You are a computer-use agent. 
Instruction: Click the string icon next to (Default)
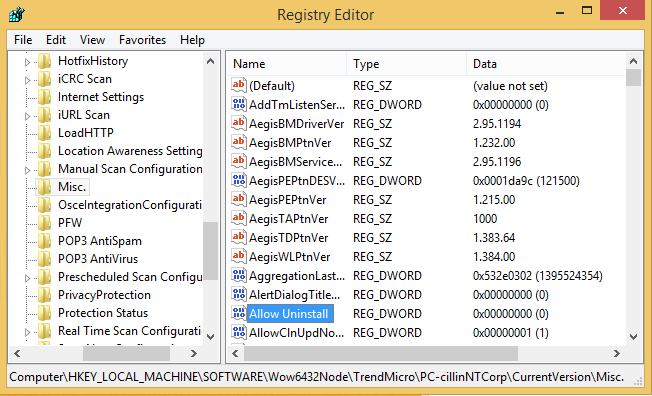[x=239, y=85]
